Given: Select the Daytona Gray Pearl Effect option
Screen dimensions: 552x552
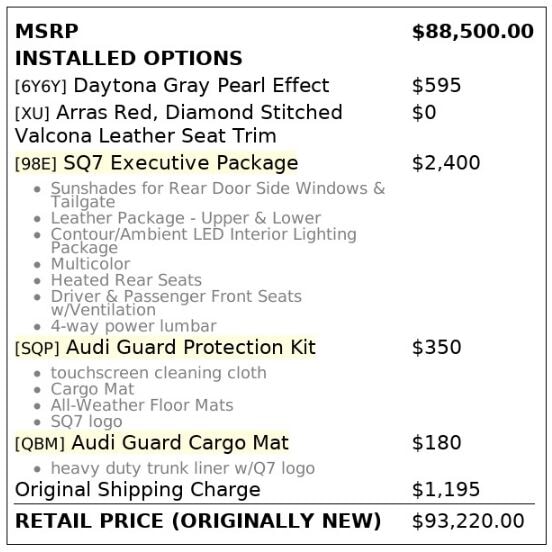Looking at the screenshot, I should [172, 86].
